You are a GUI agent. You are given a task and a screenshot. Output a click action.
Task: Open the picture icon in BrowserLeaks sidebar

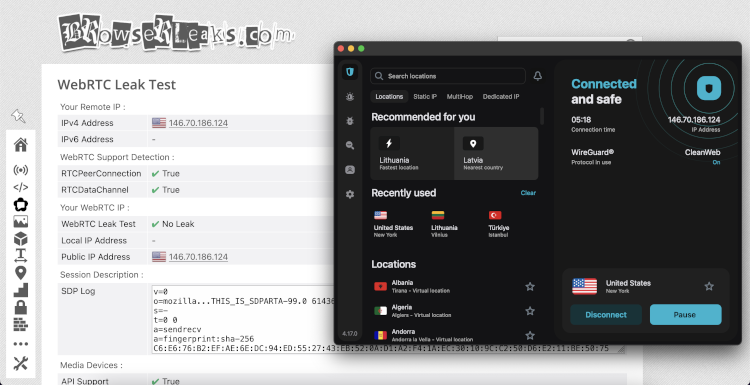click(x=21, y=221)
